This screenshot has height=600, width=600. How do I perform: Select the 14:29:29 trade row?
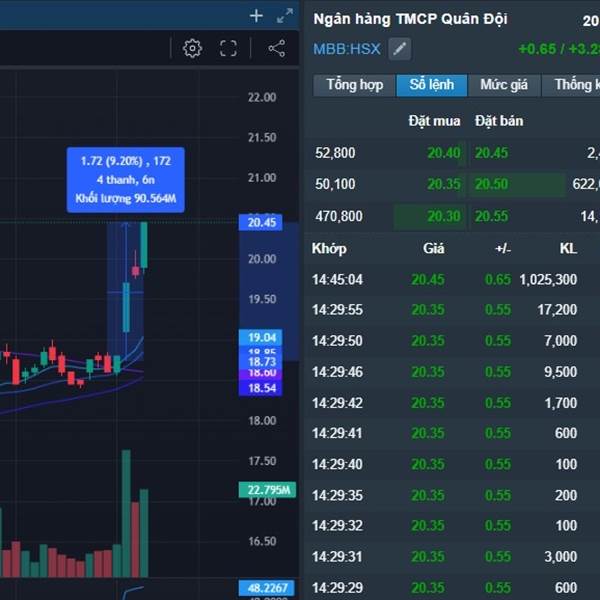[x=452, y=588]
